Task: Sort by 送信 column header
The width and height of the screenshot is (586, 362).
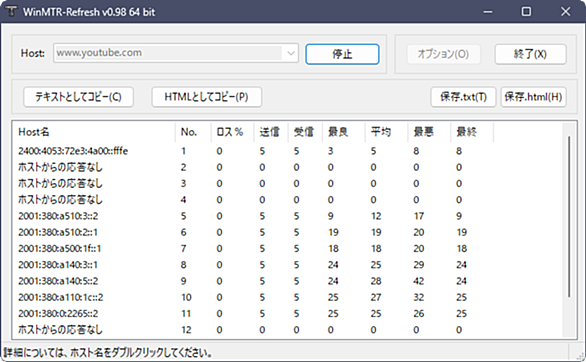Action: coord(271,132)
